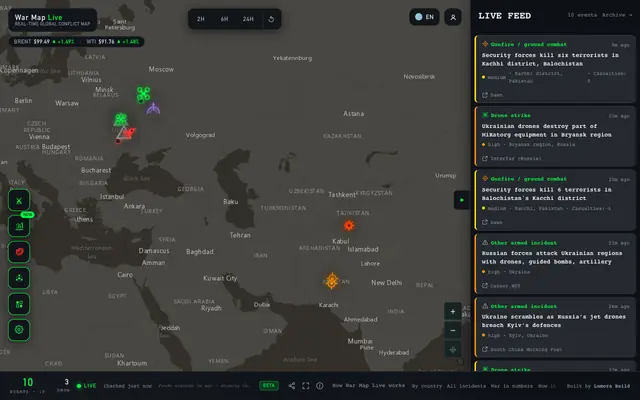The height and width of the screenshot is (400, 640).
Task: Open the grid widgets sidebar button
Action: (19, 304)
